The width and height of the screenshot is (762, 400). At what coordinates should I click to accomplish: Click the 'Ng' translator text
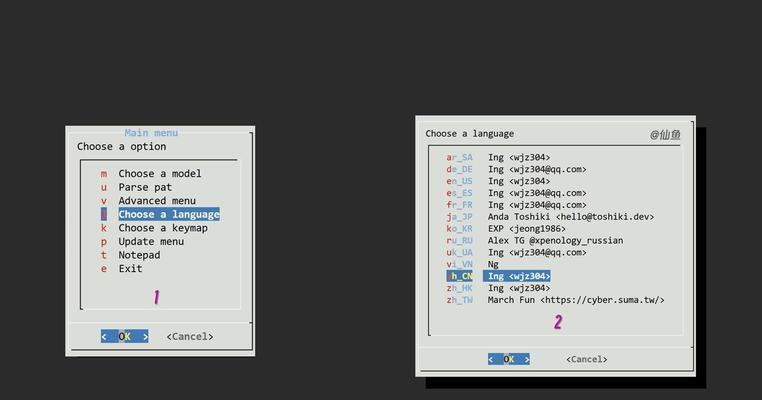point(493,264)
